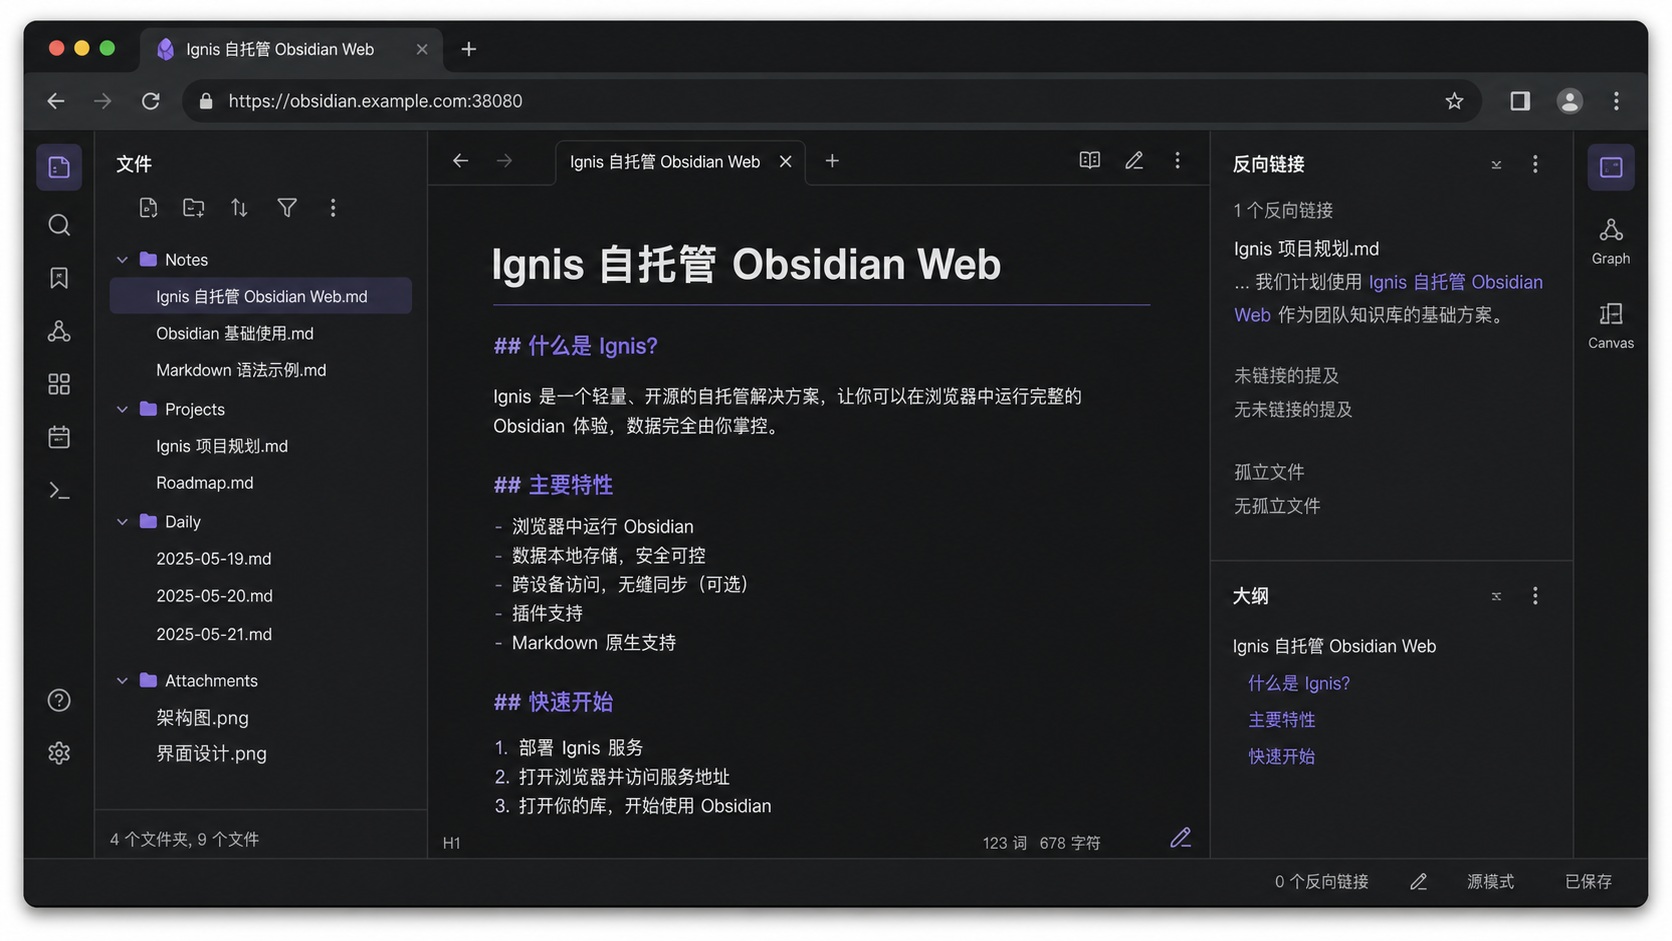Collapse the Daily folder

point(122,522)
